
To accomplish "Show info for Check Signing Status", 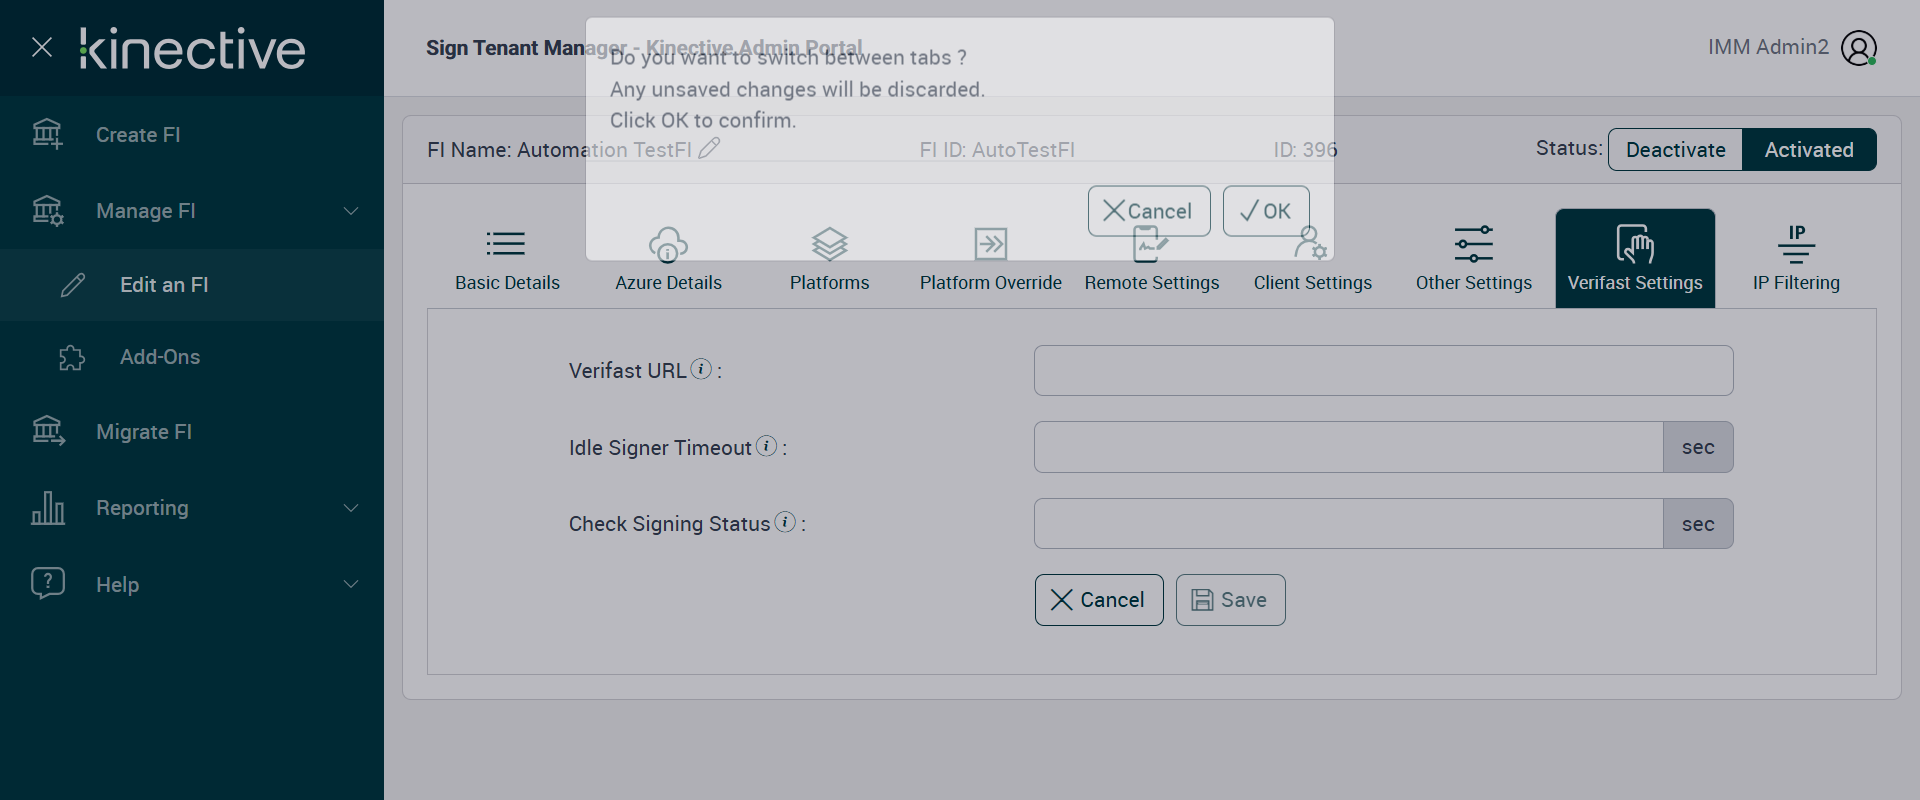I will pos(785,522).
